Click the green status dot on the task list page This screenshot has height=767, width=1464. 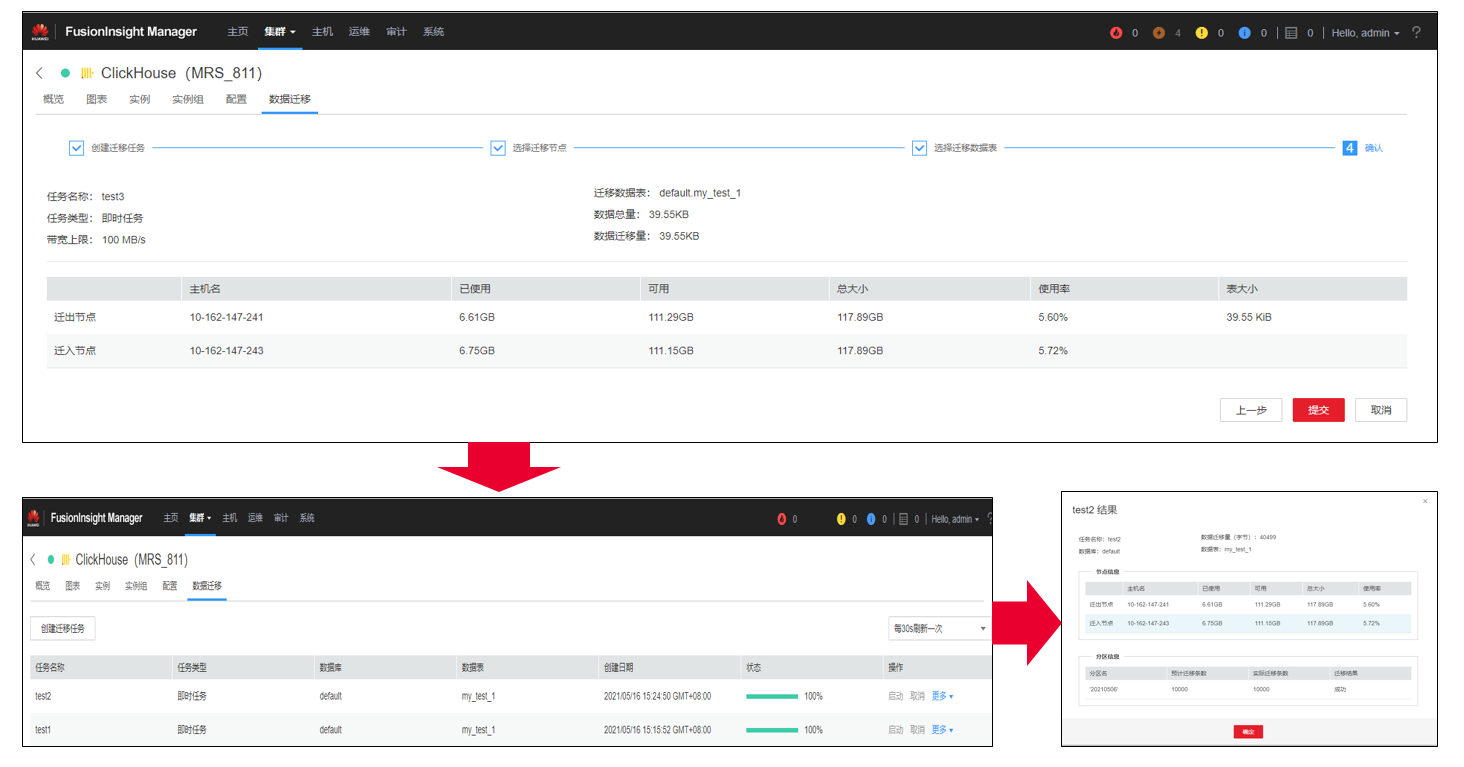pyautogui.click(x=51, y=559)
